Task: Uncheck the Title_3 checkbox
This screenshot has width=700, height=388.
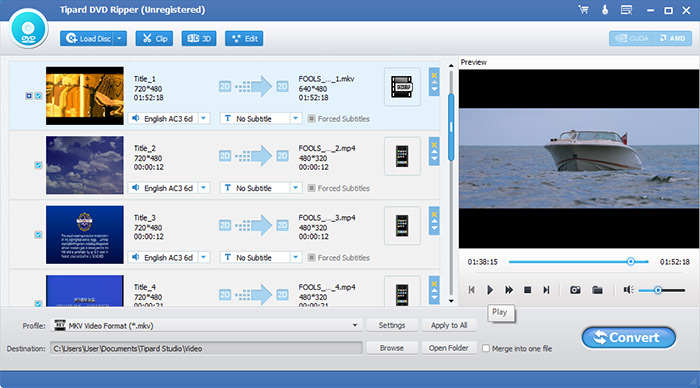Action: 38,234
